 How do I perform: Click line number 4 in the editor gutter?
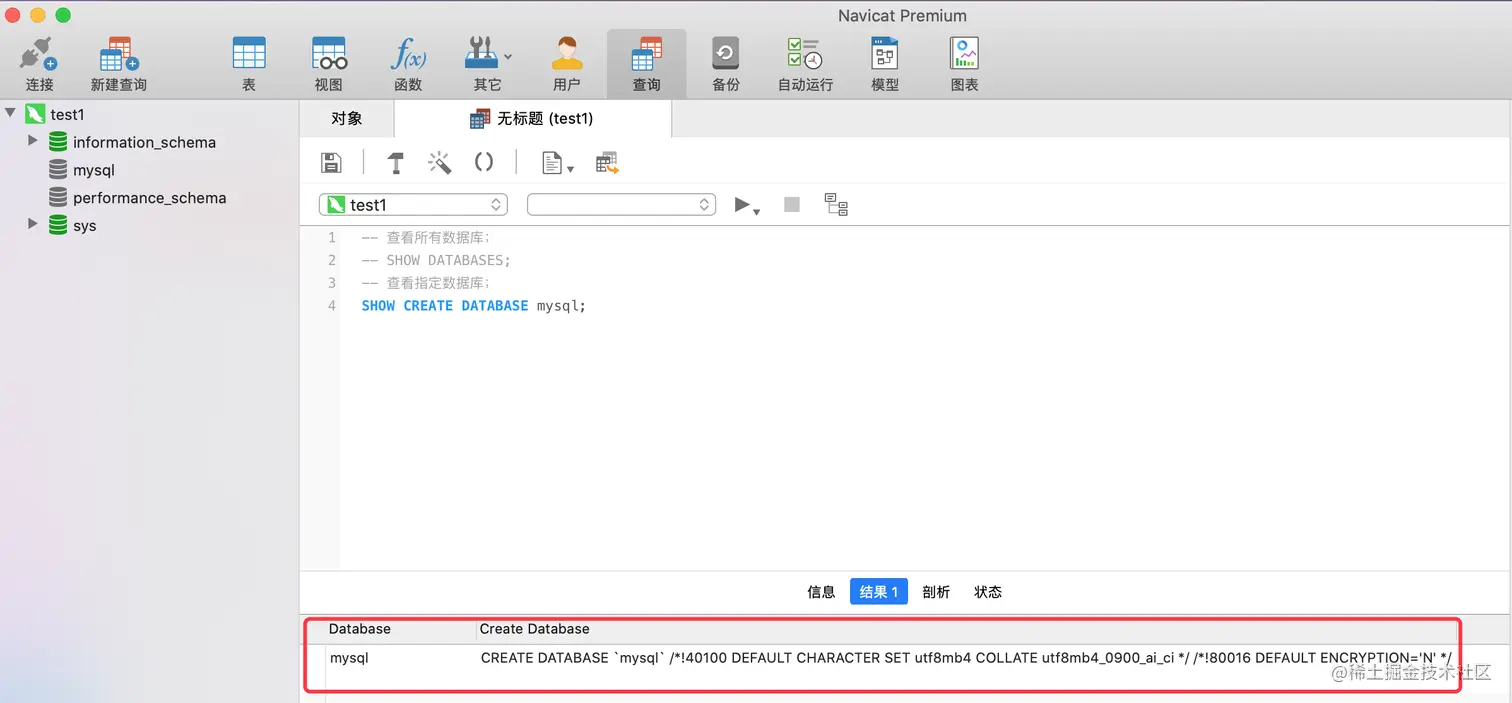332,306
